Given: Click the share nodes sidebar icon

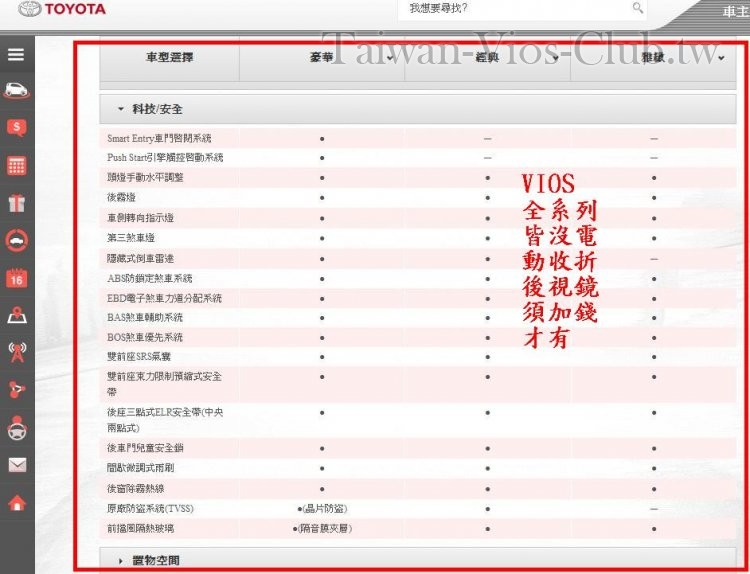Looking at the screenshot, I should (x=17, y=389).
